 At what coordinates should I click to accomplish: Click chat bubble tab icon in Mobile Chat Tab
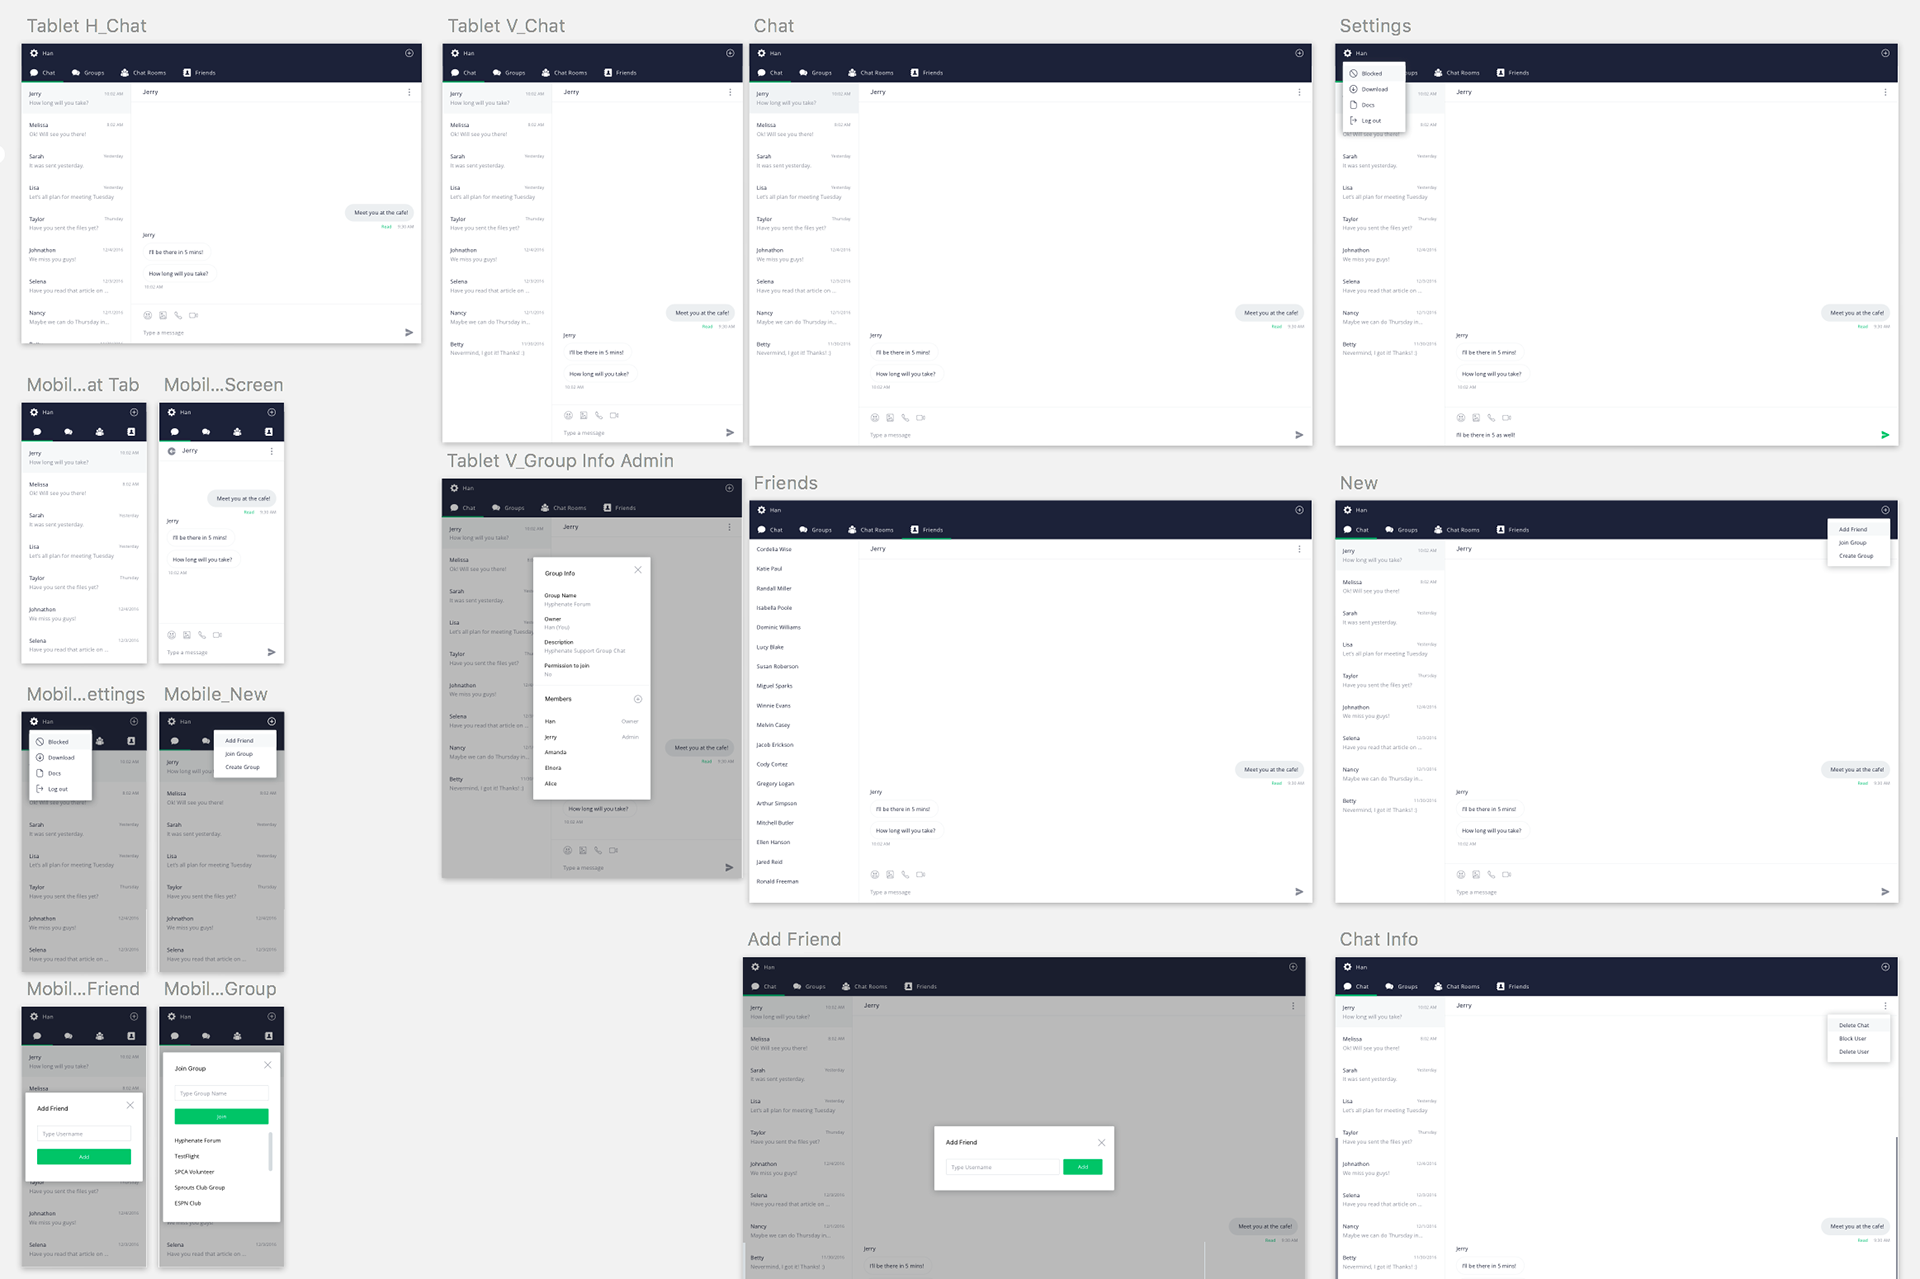click(x=37, y=432)
